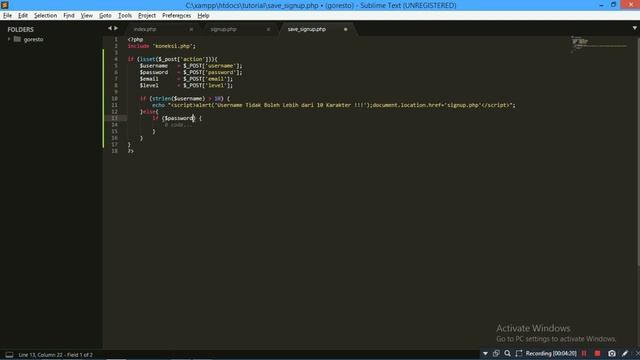Select the goresto folder in sidebar
This screenshot has width=640, height=360.
[33, 40]
